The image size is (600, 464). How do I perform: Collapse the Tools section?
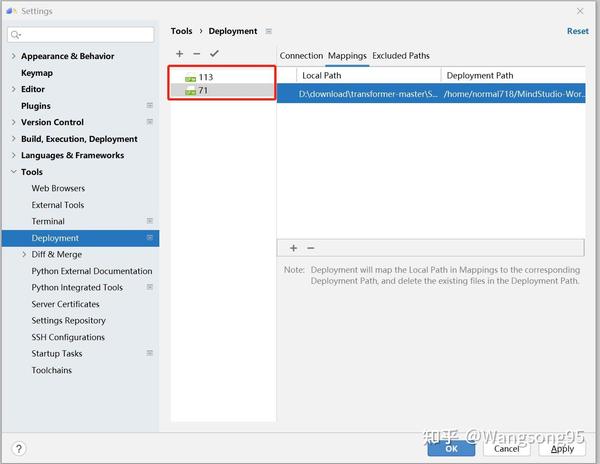[x=13, y=172]
